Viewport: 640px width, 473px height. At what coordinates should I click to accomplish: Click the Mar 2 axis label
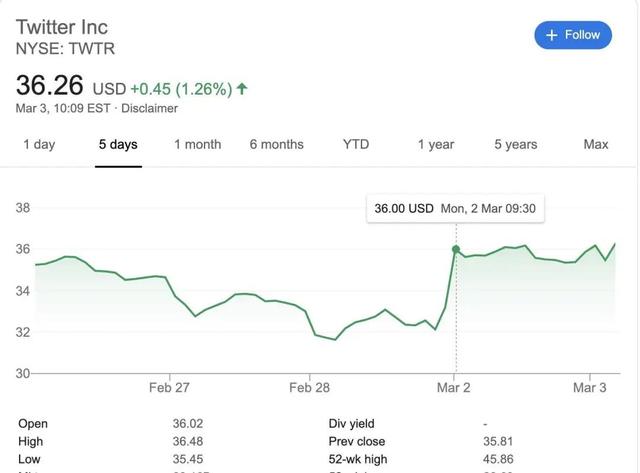(x=453, y=387)
